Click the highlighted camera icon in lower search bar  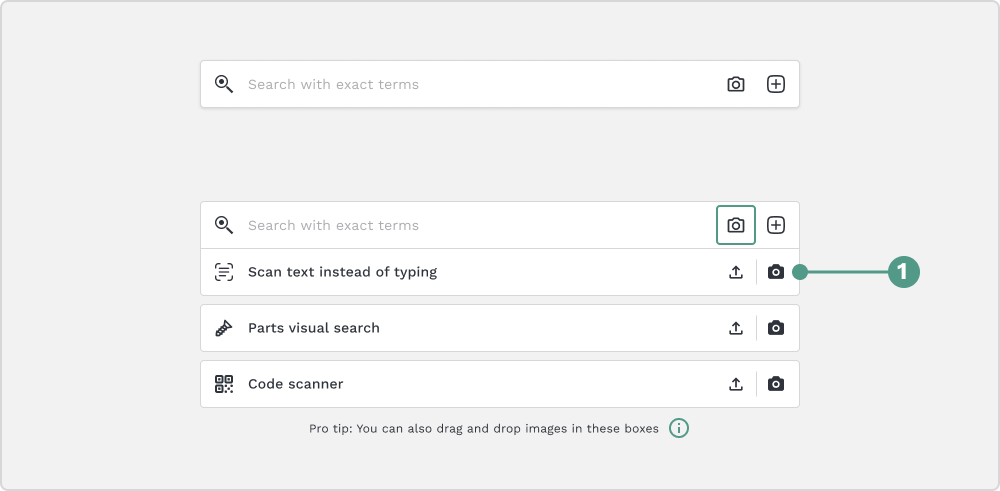736,225
